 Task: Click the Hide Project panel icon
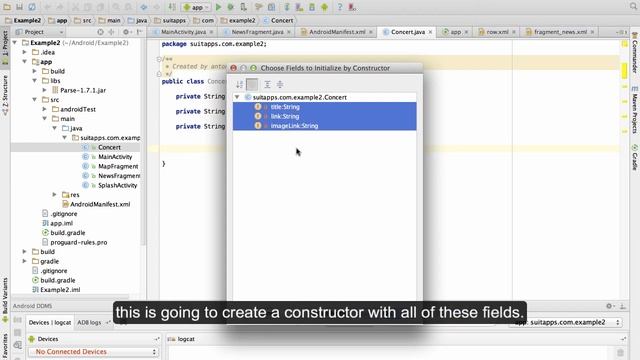coord(140,32)
